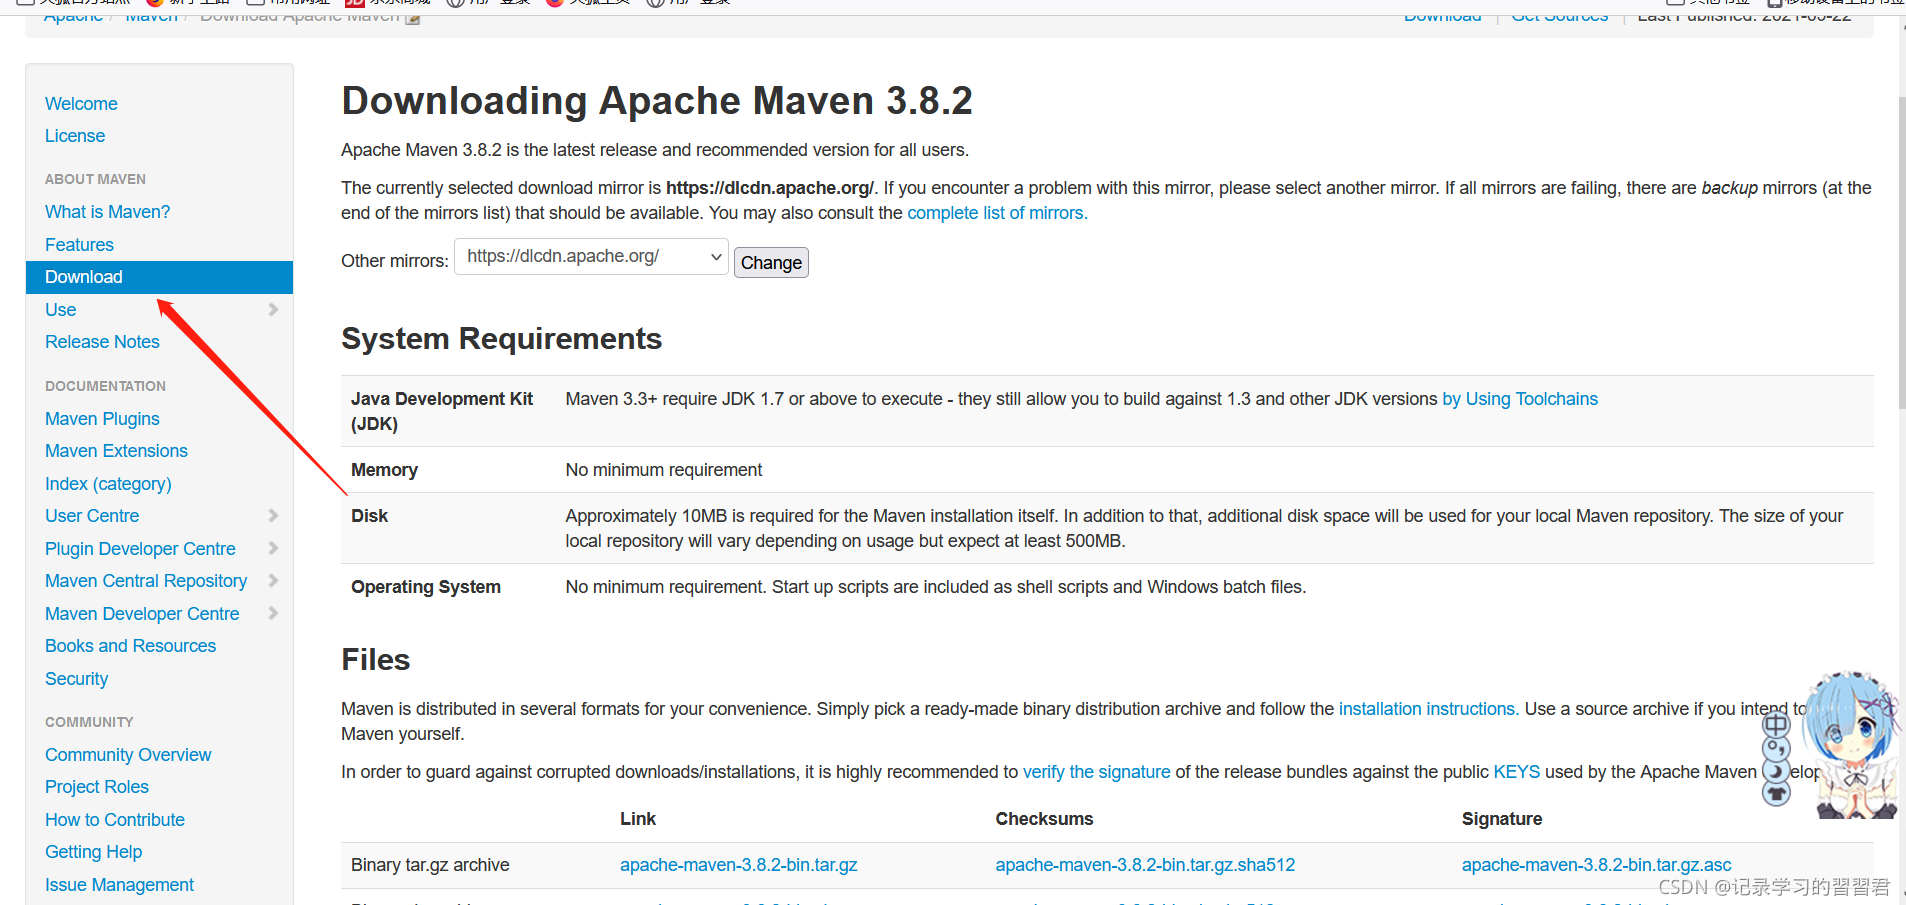Click the Binary tar.gz archive cell

(430, 865)
